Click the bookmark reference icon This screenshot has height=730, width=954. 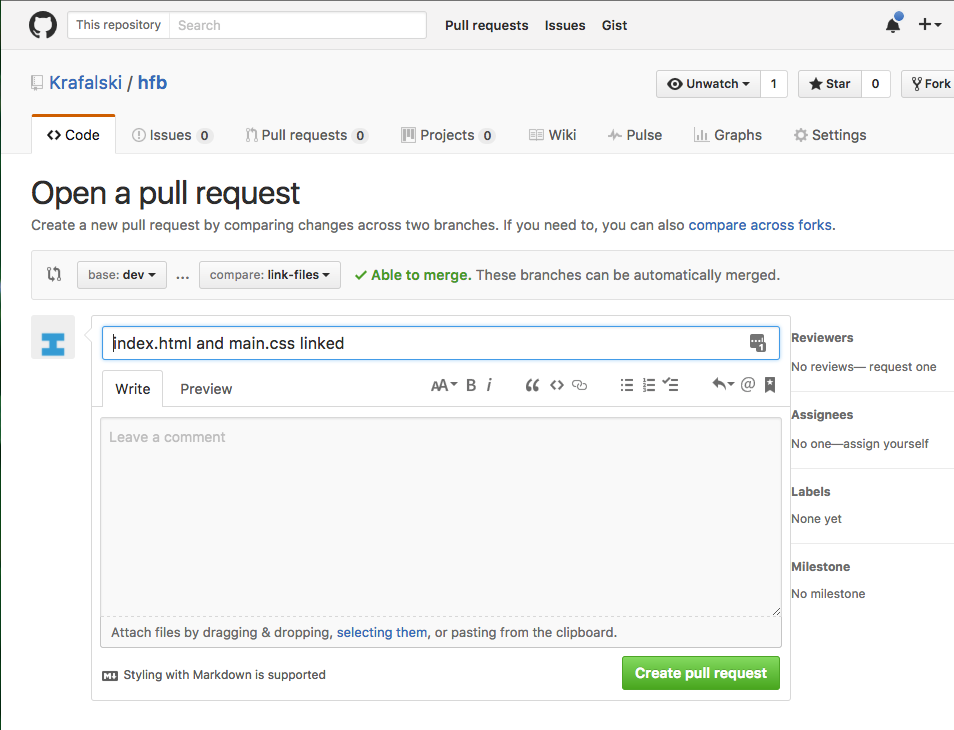(x=770, y=384)
